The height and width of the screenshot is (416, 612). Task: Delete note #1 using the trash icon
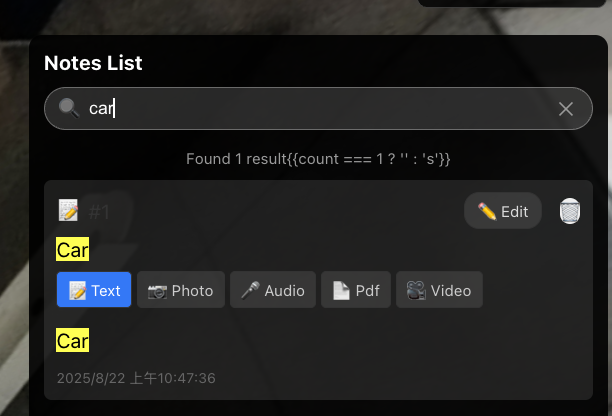pos(569,211)
